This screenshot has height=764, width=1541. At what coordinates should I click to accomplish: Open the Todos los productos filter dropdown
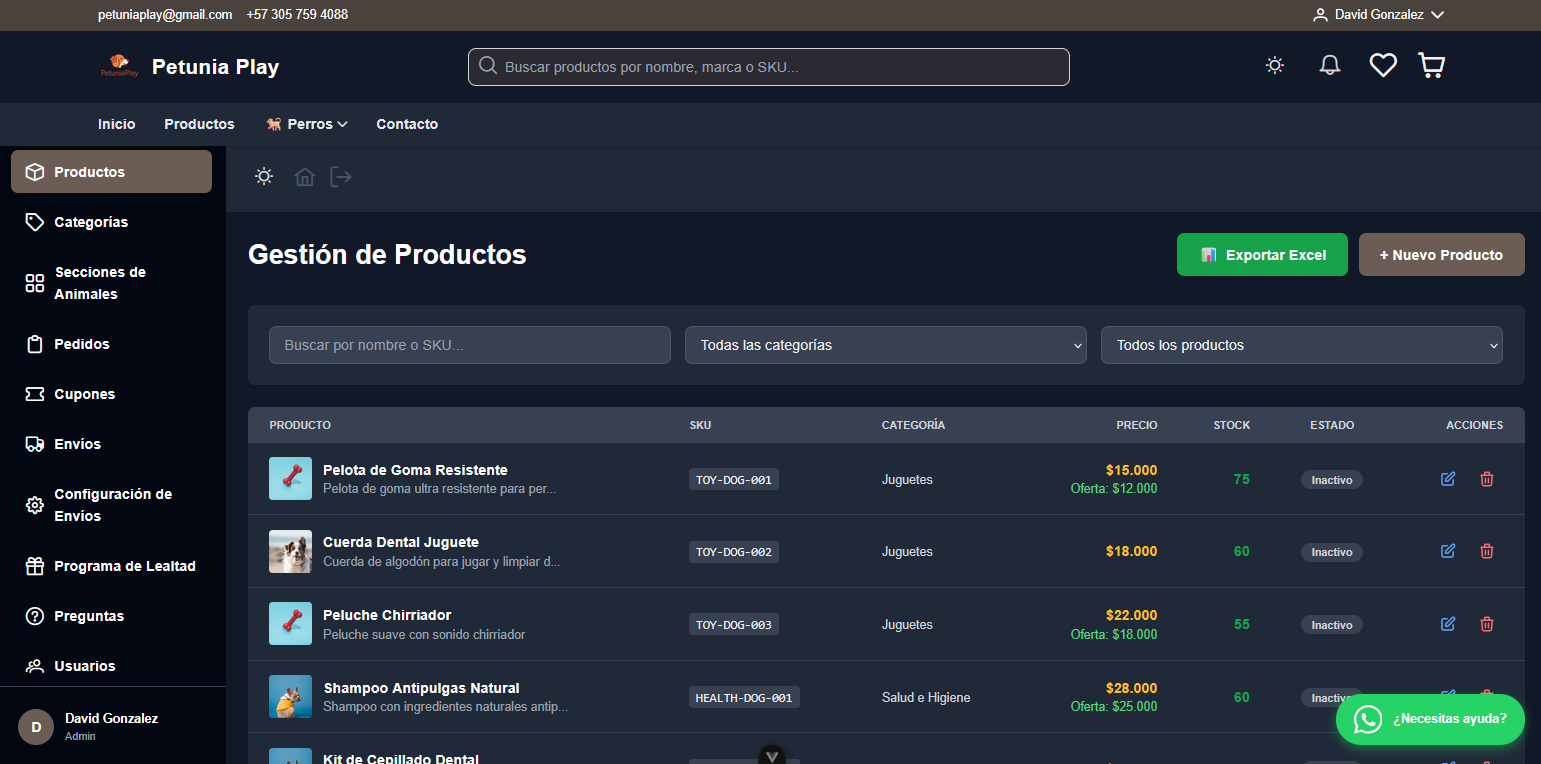point(1301,345)
